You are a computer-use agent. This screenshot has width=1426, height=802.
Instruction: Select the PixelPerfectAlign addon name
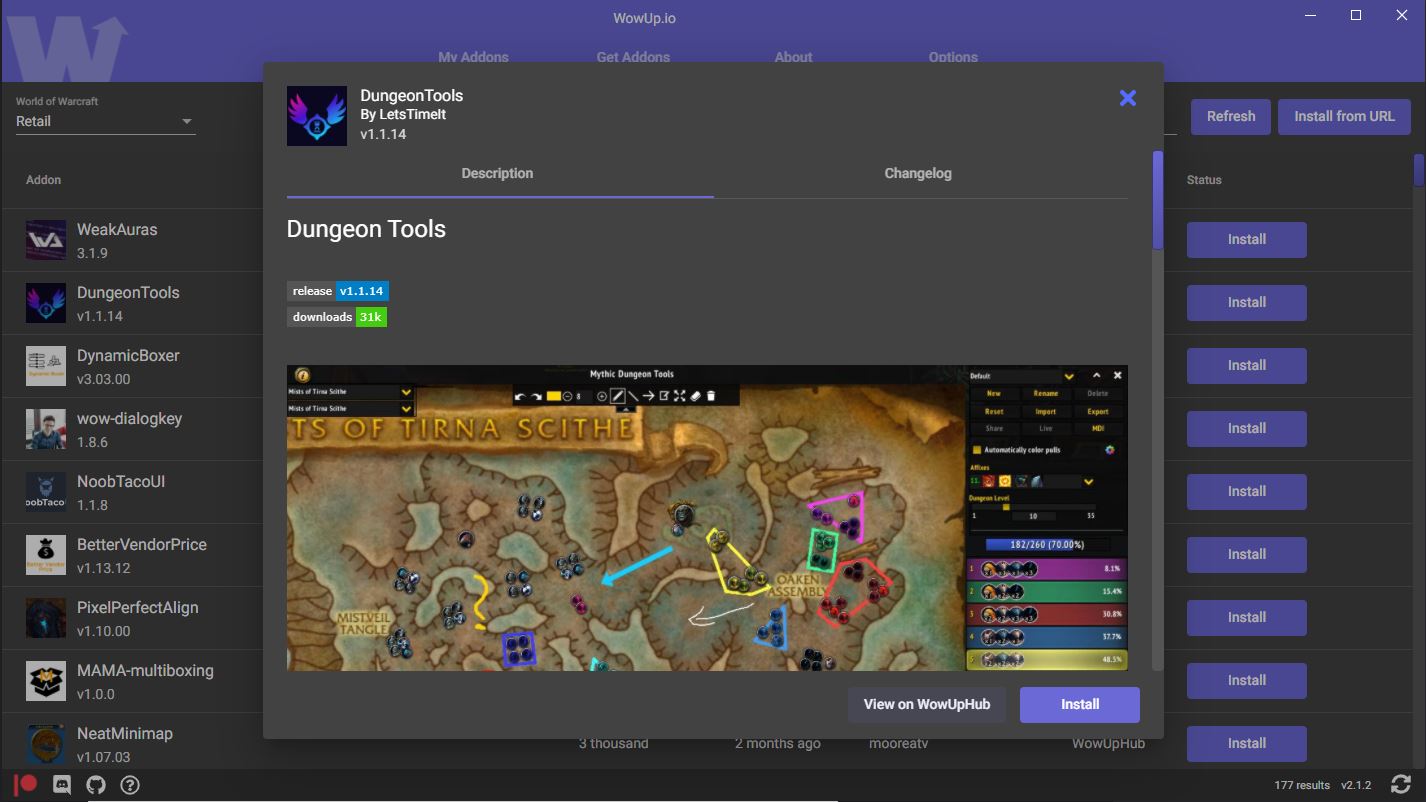(x=138, y=607)
